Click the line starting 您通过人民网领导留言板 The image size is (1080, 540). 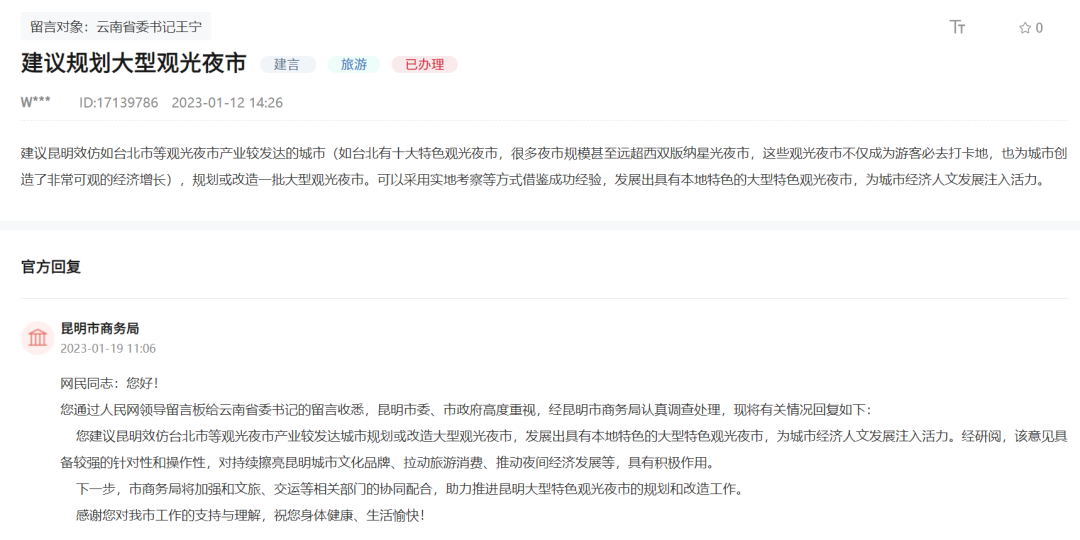click(466, 410)
